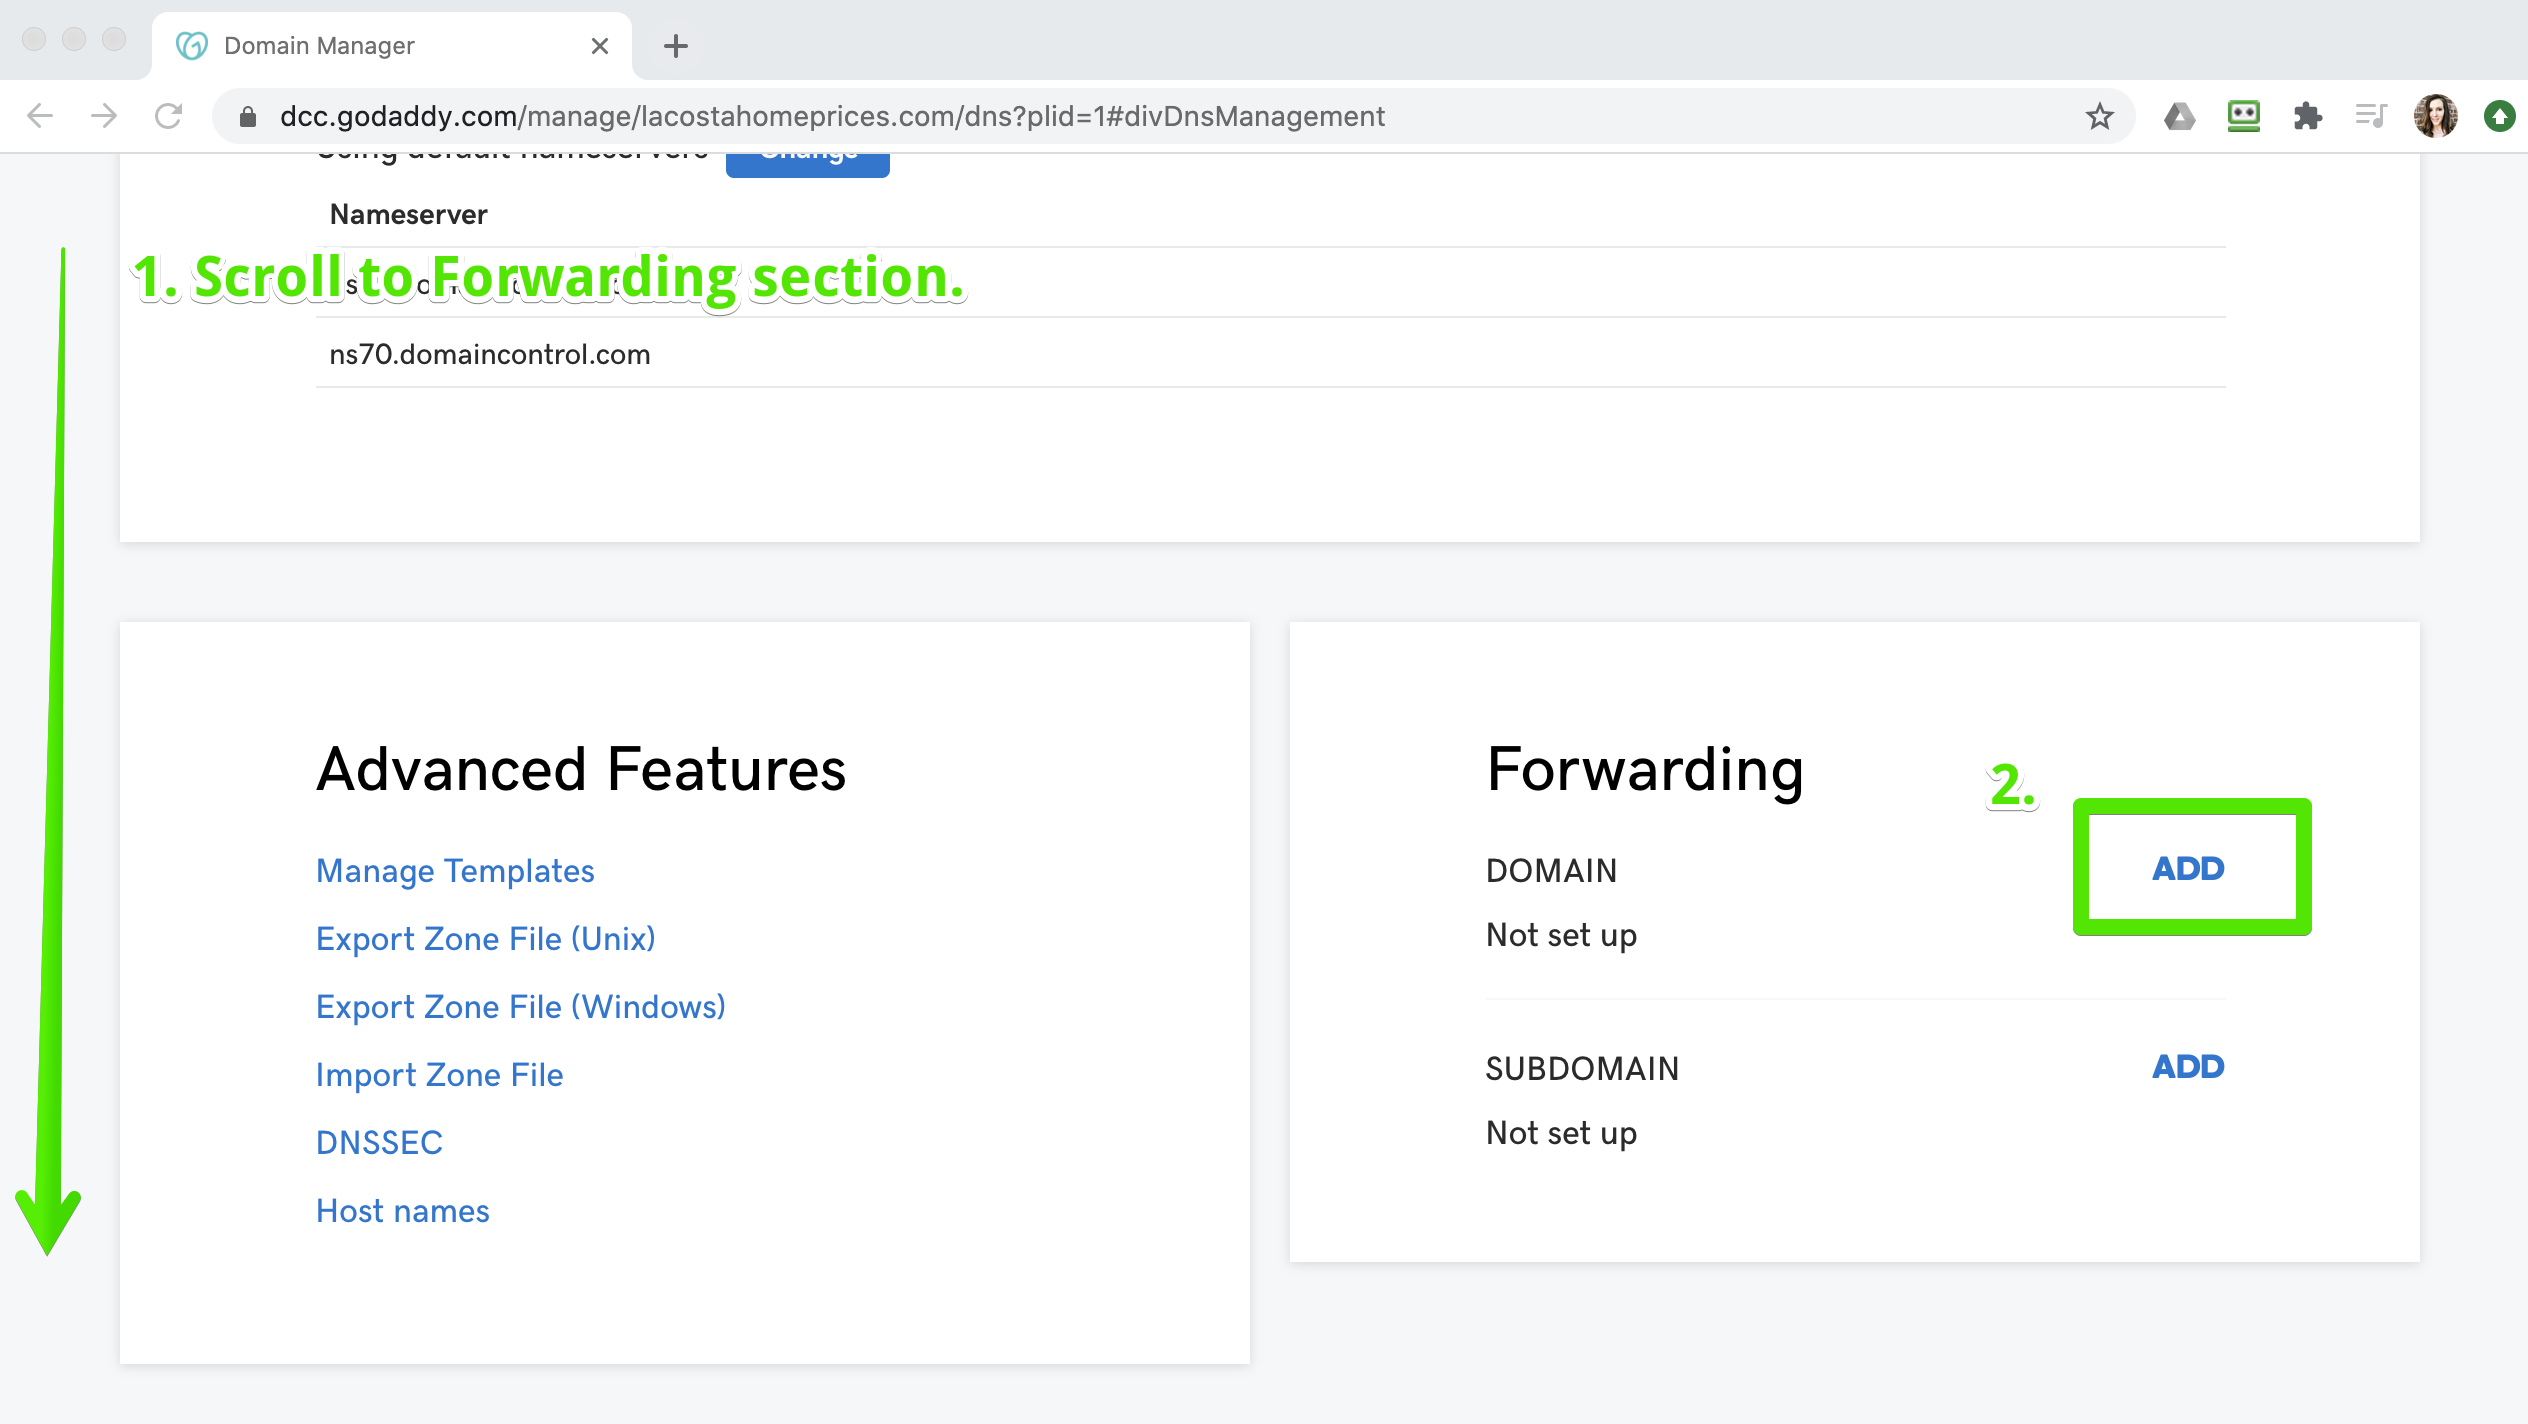
Task: Bookmark this page with the star icon
Action: coord(2099,117)
